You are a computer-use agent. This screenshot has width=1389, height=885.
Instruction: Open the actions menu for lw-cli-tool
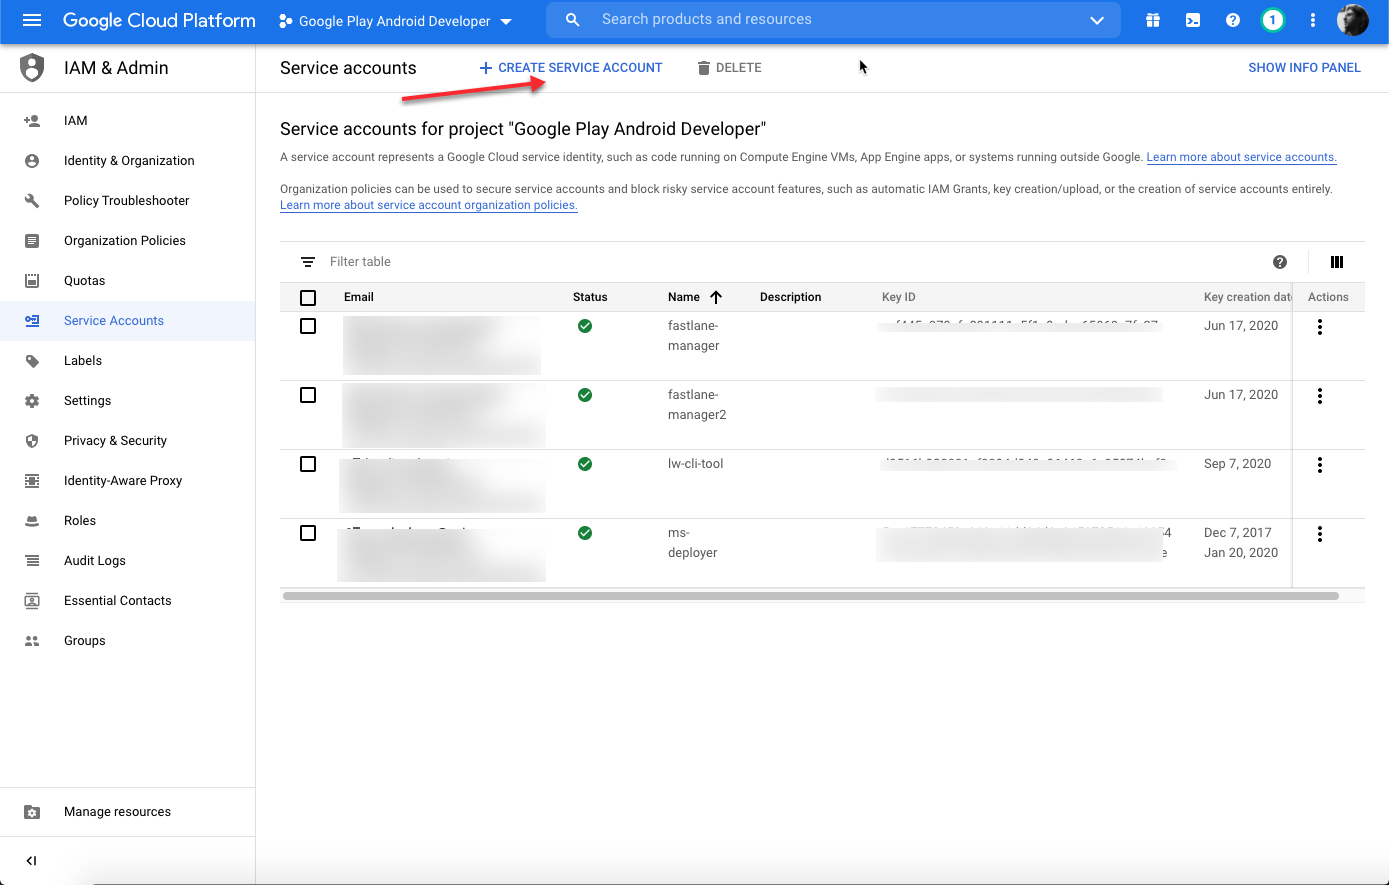1319,464
